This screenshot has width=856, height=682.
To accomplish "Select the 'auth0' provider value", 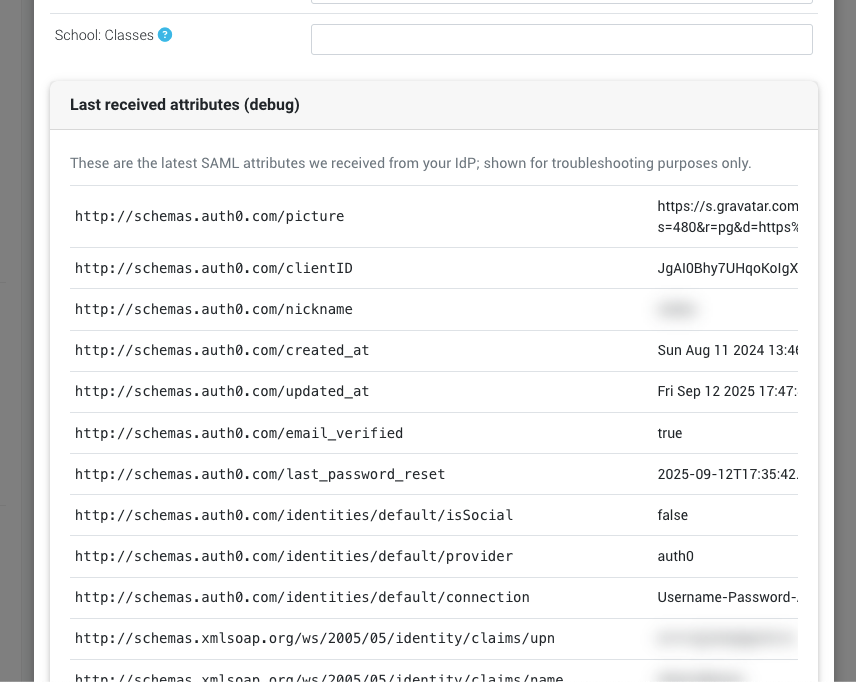I will pos(675,556).
